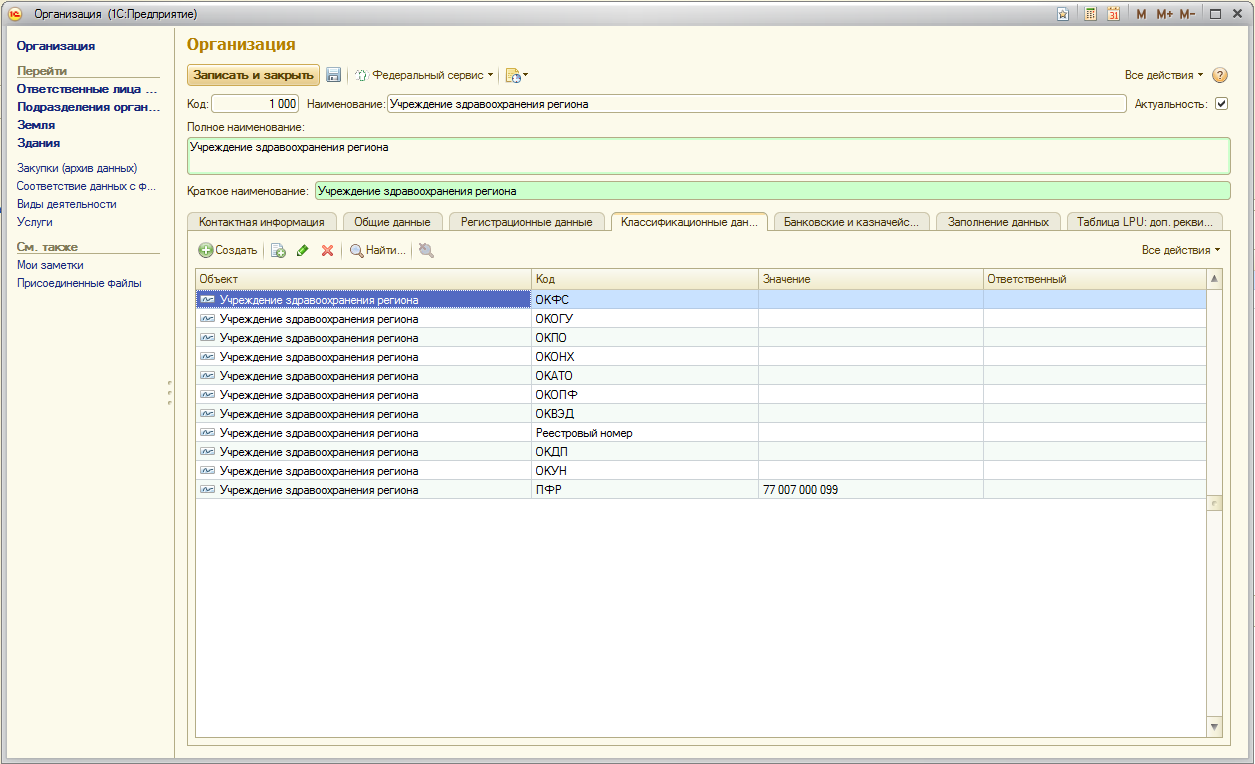This screenshot has width=1255, height=764.
Task: Switch to the Контактная информация tab
Action: [x=261, y=222]
